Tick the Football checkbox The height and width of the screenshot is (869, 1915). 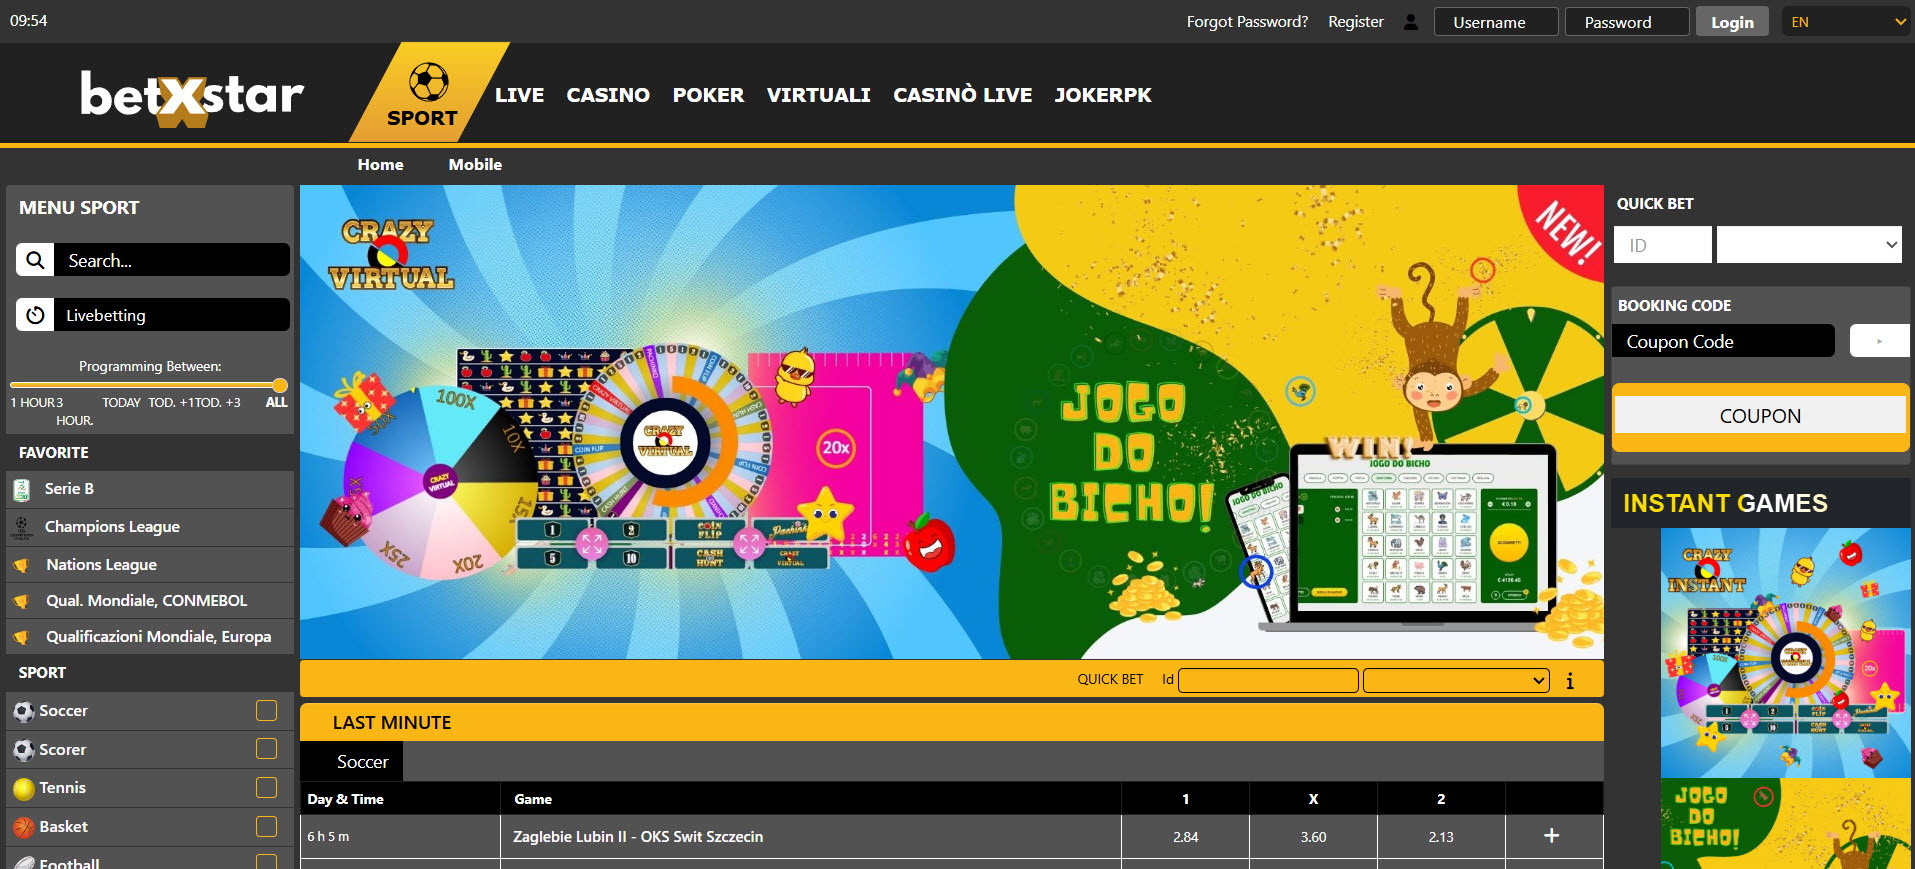coord(266,861)
